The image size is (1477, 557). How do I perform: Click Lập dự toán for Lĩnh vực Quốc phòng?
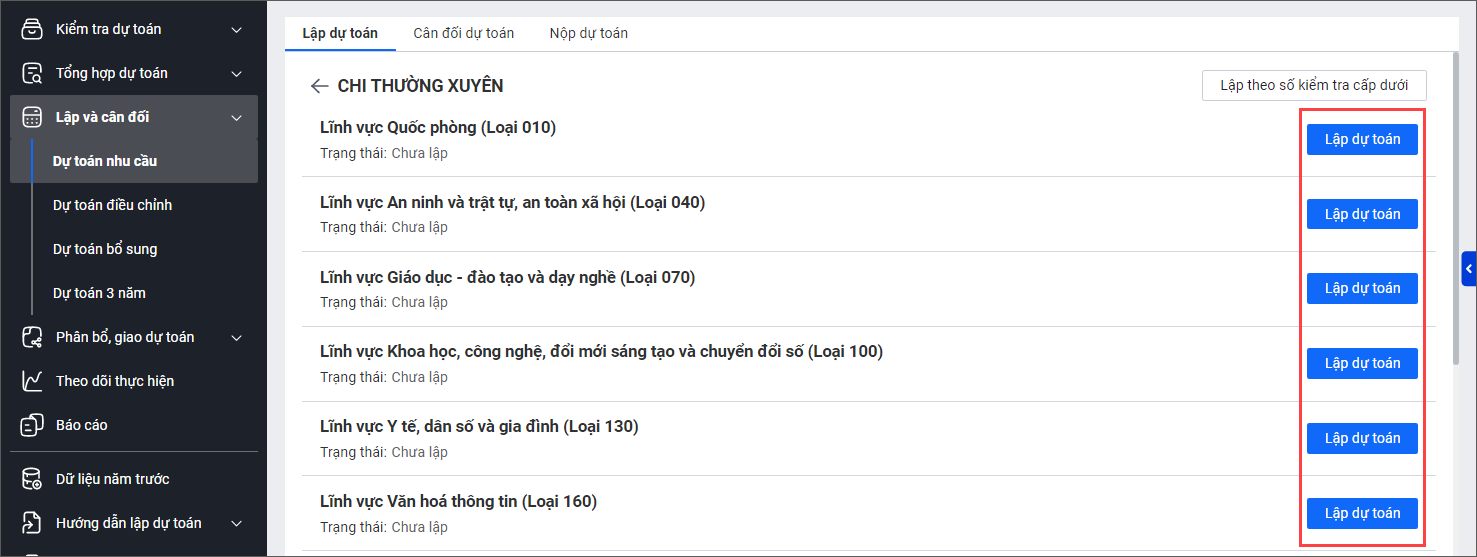(x=1361, y=139)
